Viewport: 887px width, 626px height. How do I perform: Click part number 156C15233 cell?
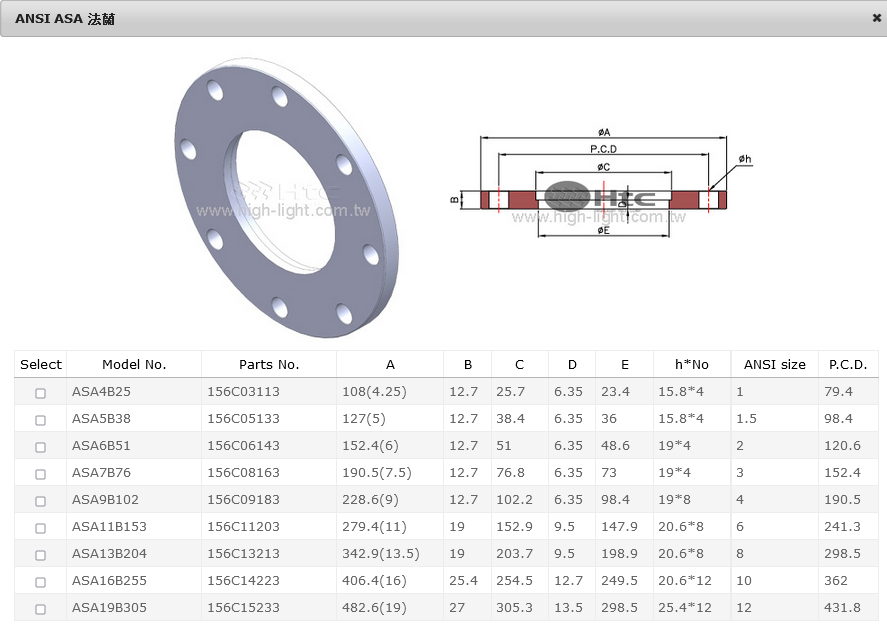243,608
